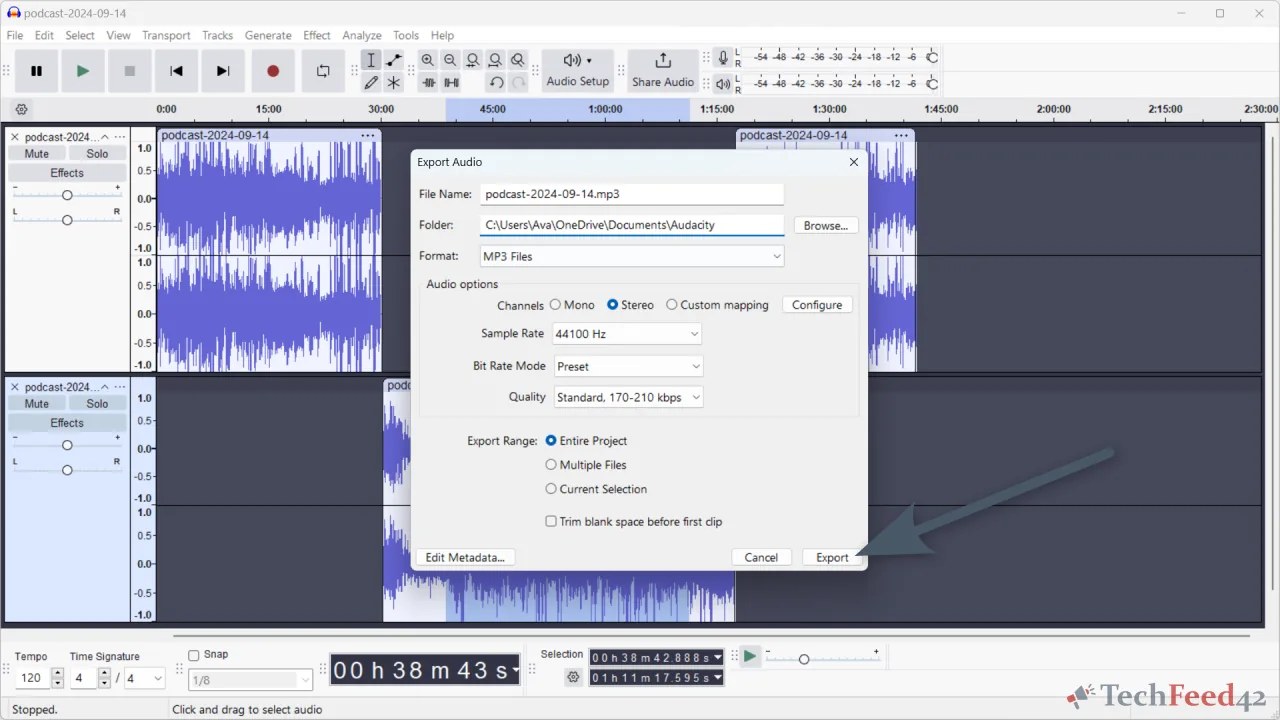1280x720 pixels.
Task: Close the first track with its X
Action: 15,137
